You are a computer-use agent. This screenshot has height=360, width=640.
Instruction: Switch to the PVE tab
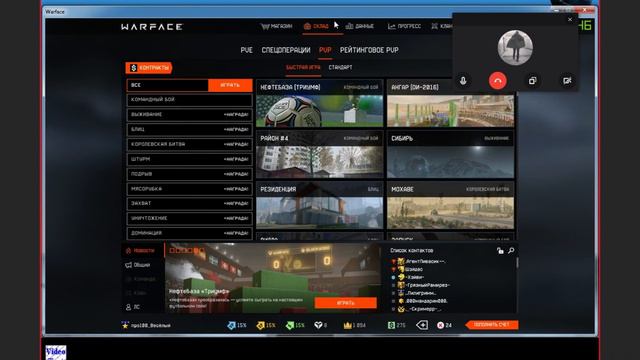coord(247,50)
